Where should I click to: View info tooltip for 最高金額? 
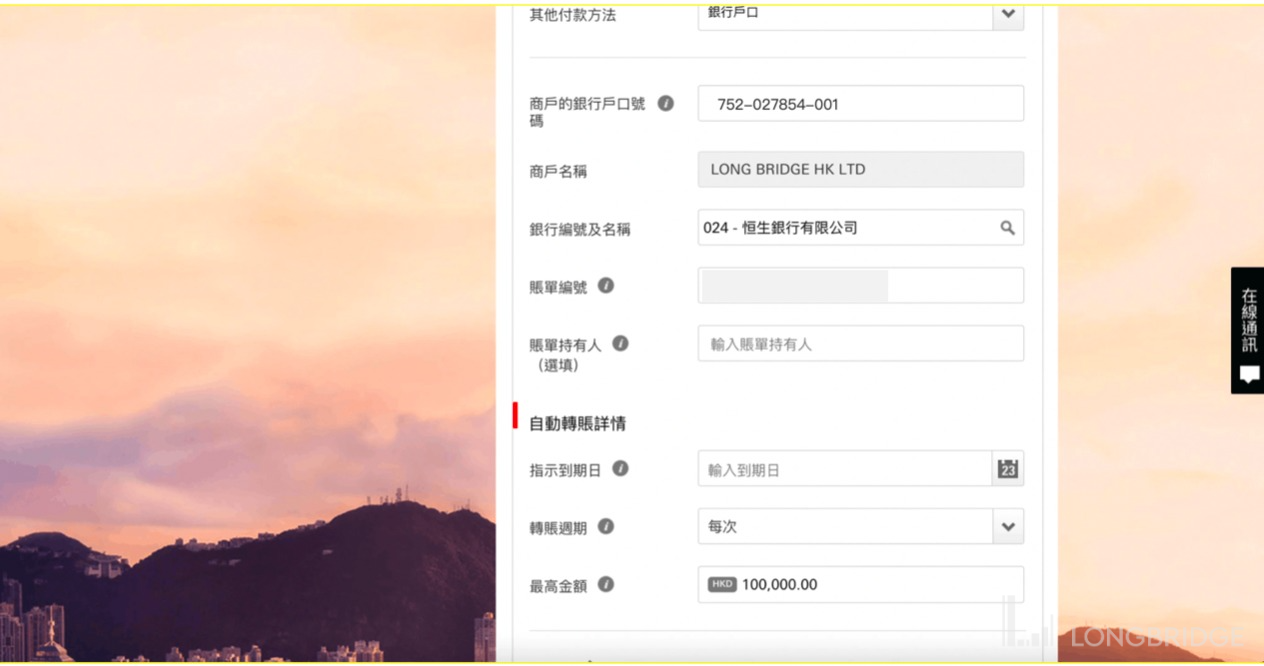tap(606, 585)
